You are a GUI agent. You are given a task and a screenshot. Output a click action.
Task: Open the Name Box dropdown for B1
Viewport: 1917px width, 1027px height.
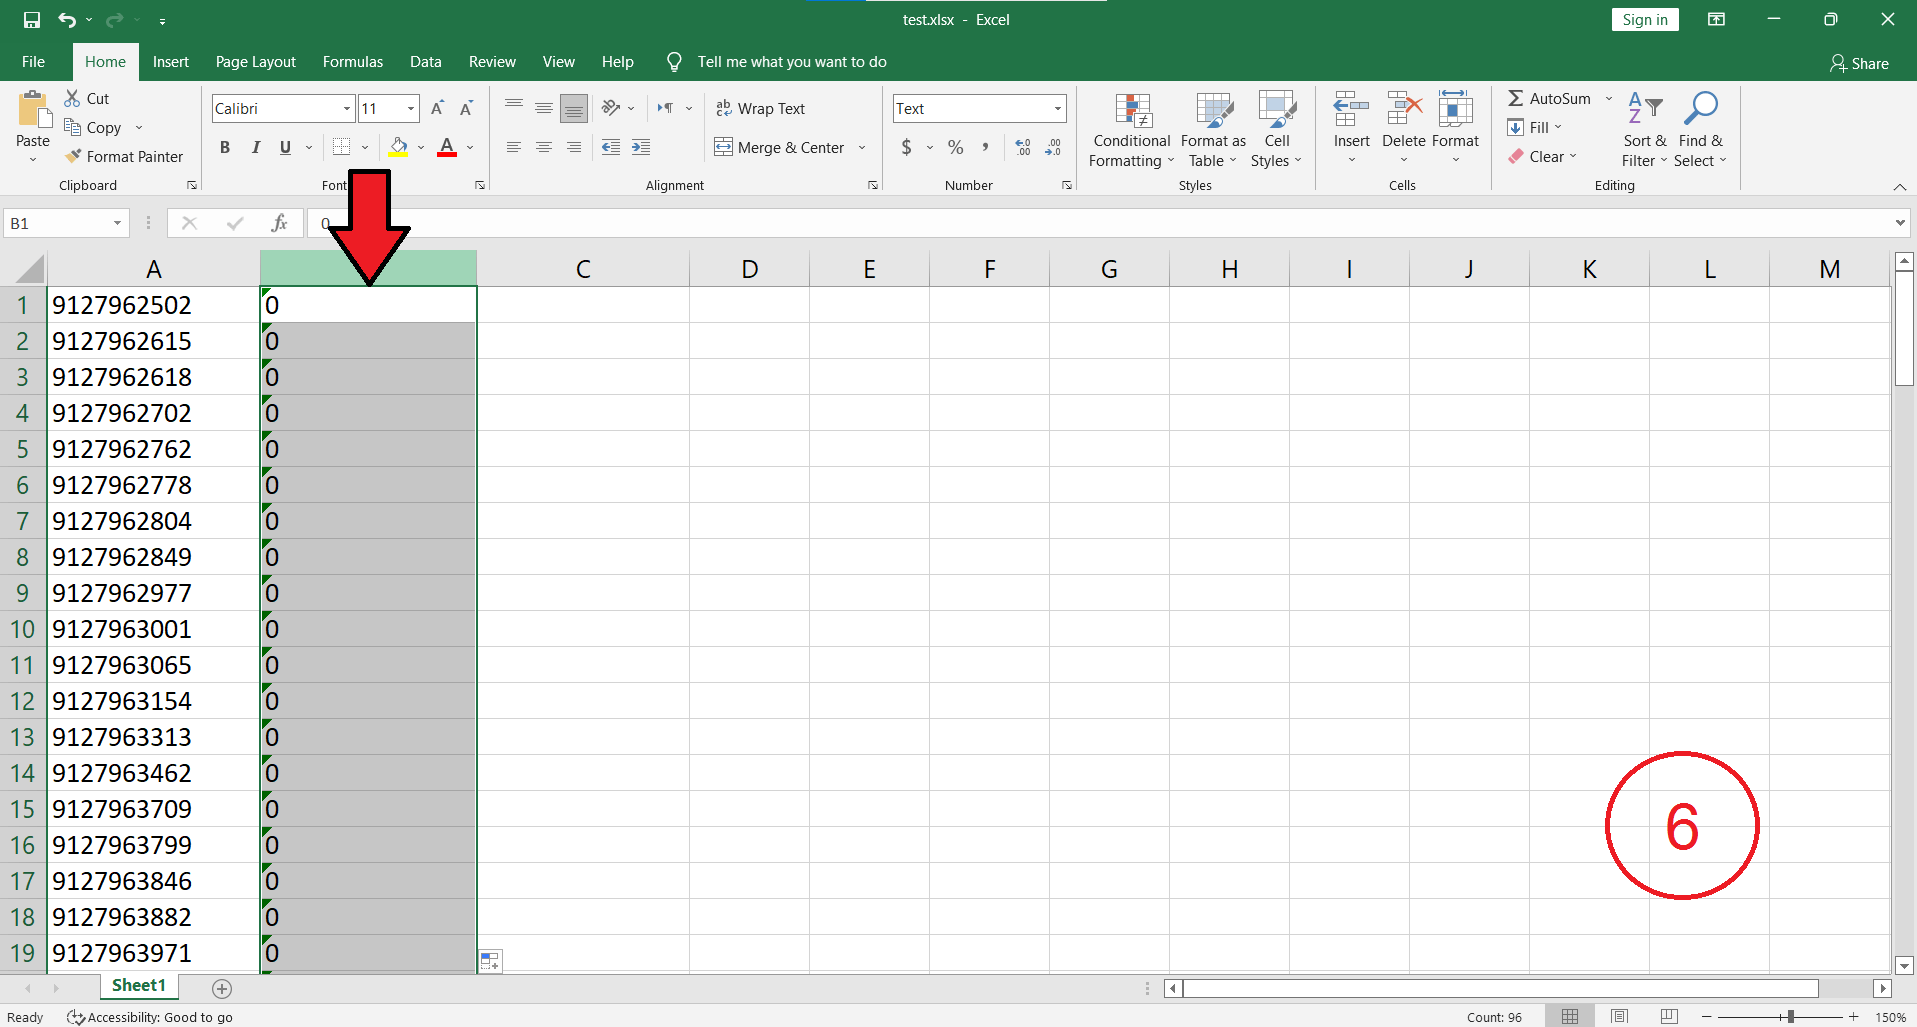[117, 224]
